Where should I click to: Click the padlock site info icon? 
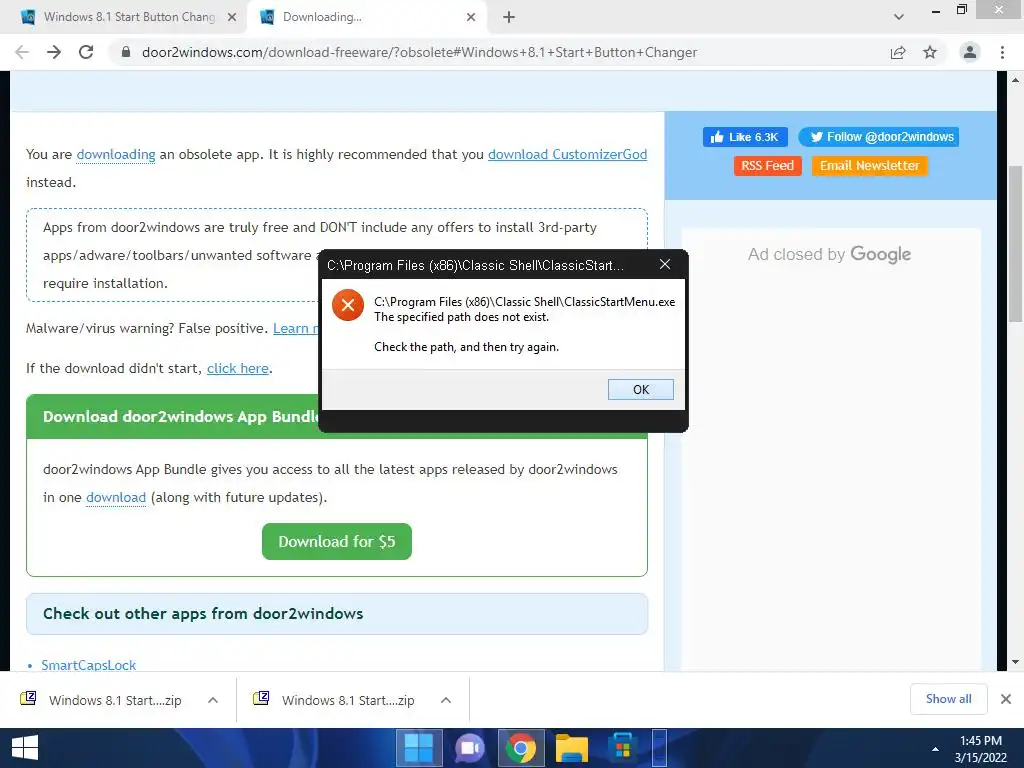[x=126, y=52]
